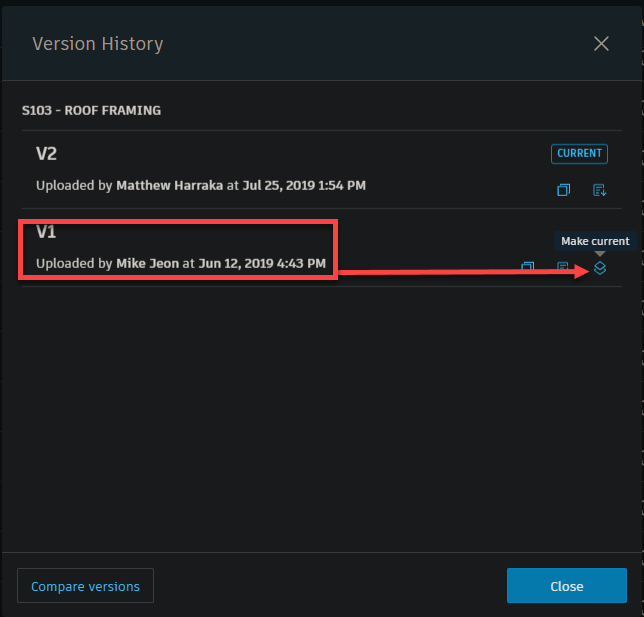Open the Compare versions view
The width and height of the screenshot is (644, 617).
click(85, 586)
